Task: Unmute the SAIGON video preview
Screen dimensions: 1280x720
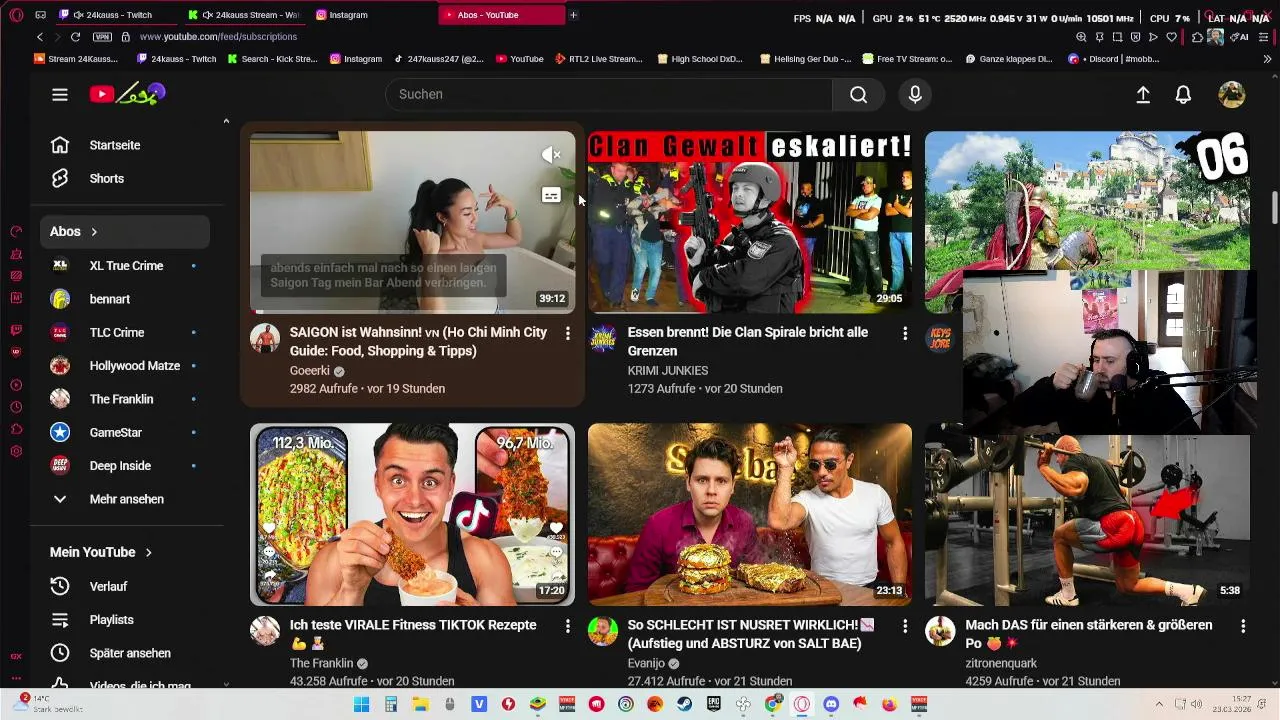Action: coord(551,155)
